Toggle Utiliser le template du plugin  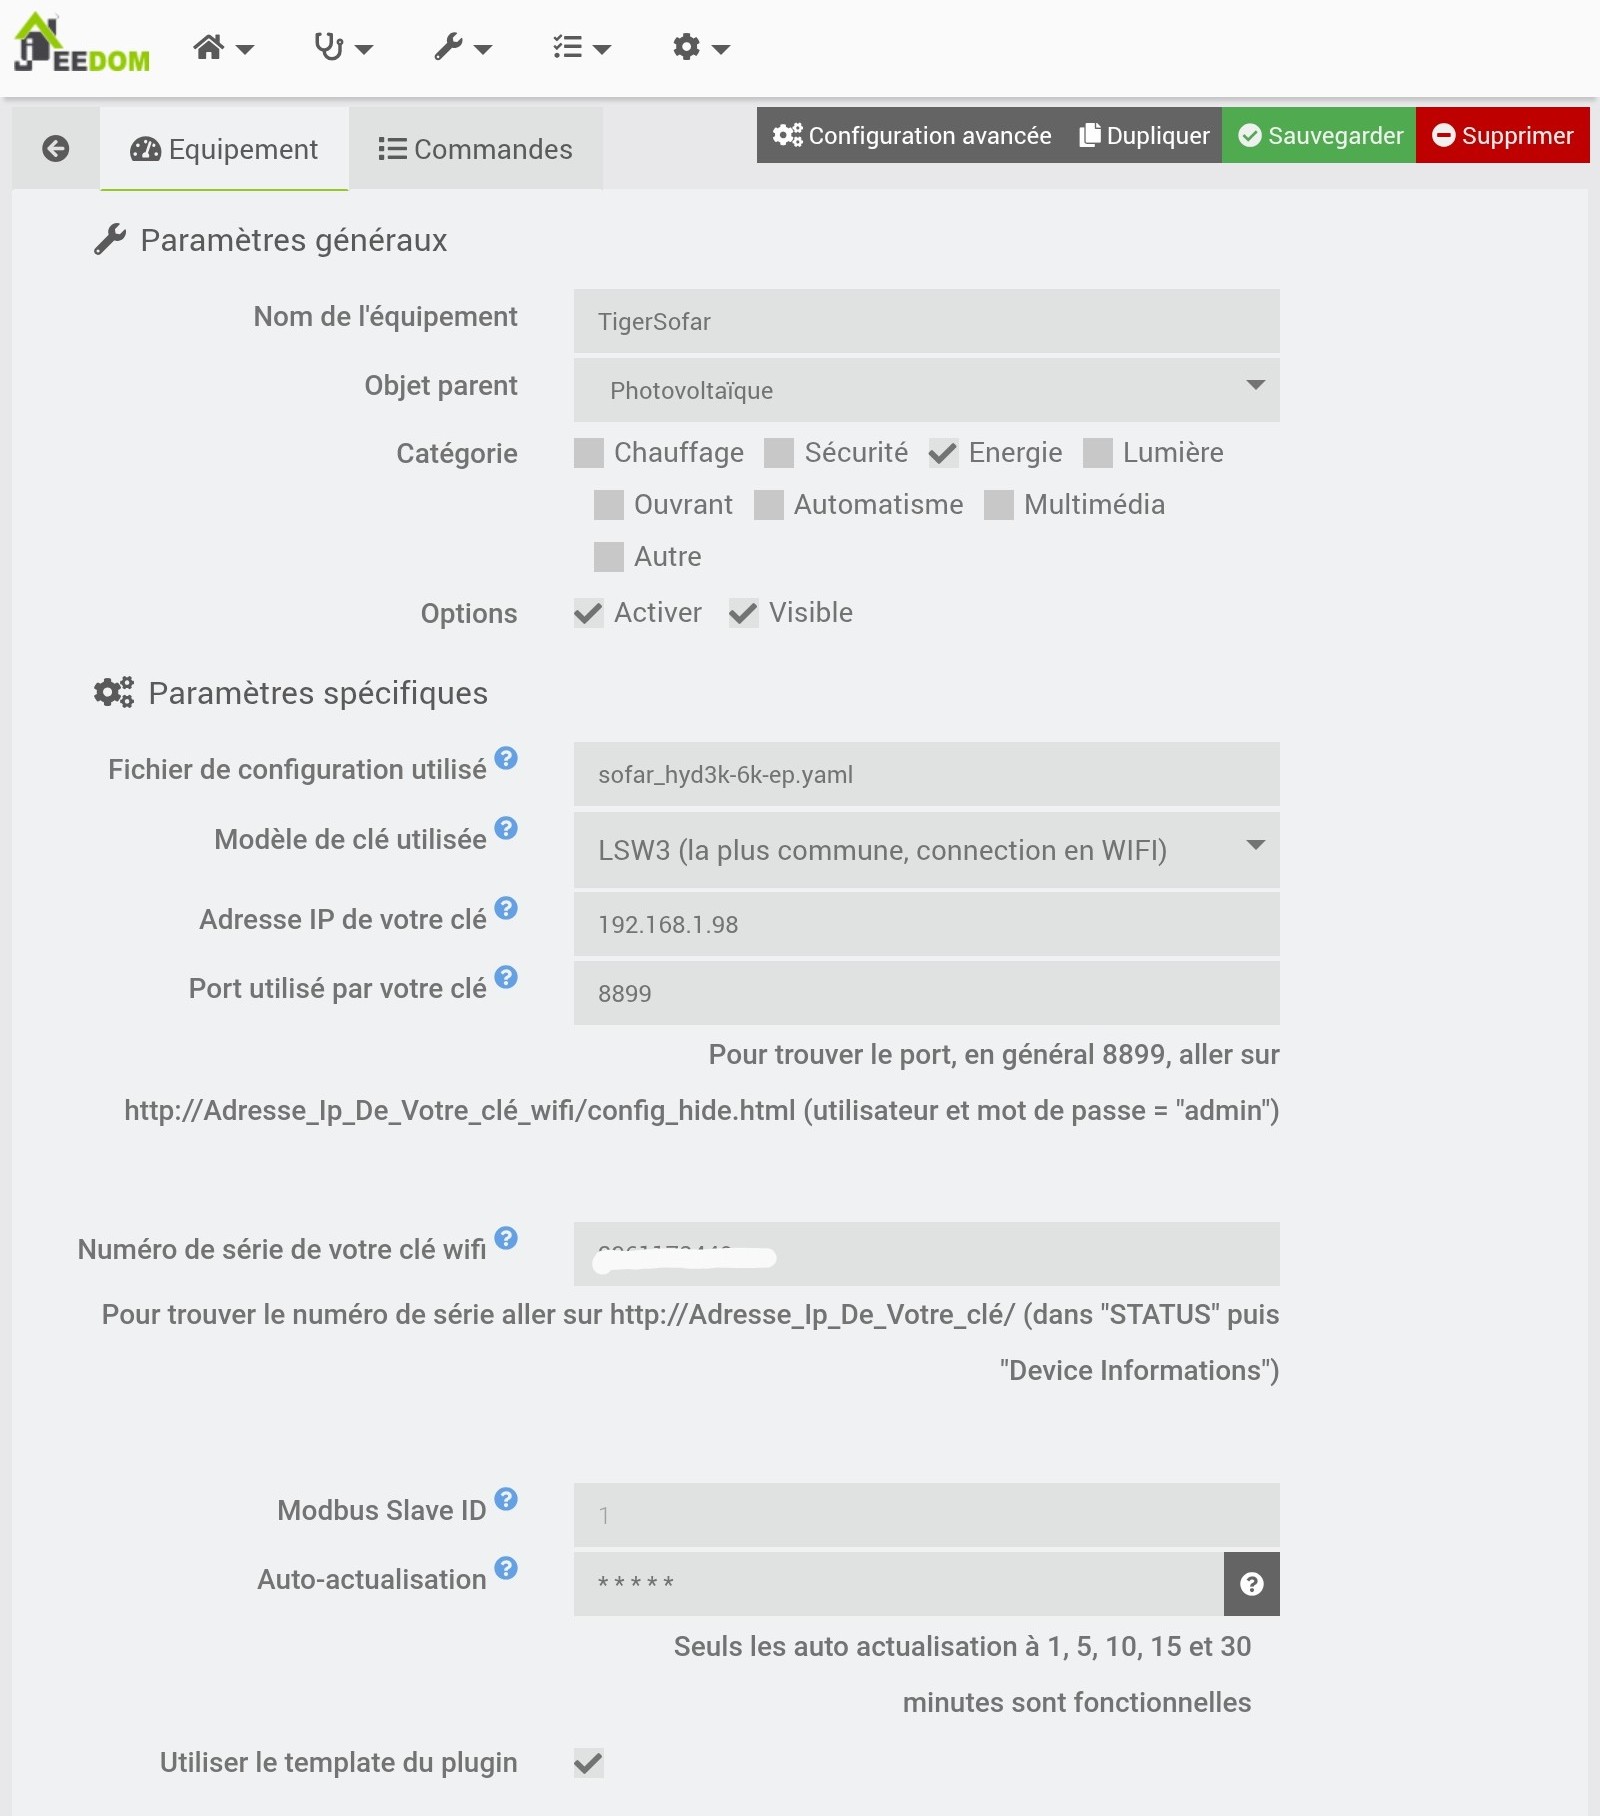pyautogui.click(x=589, y=1763)
